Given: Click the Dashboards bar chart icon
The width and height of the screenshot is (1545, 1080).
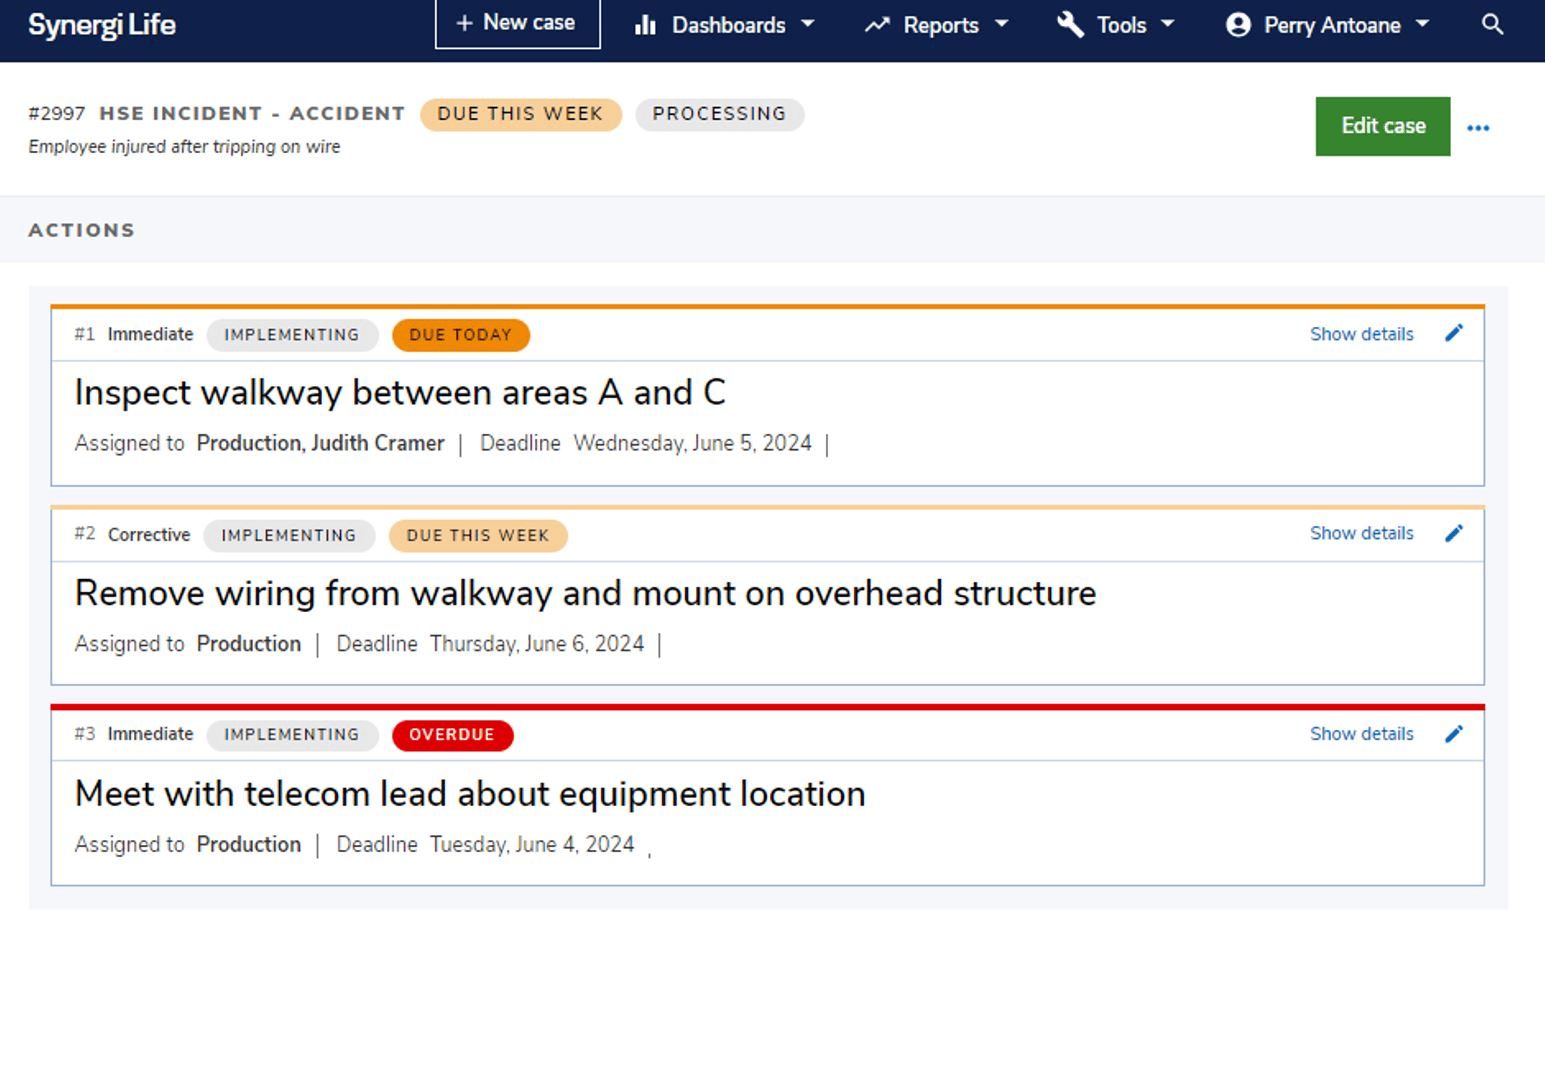Looking at the screenshot, I should coord(645,25).
